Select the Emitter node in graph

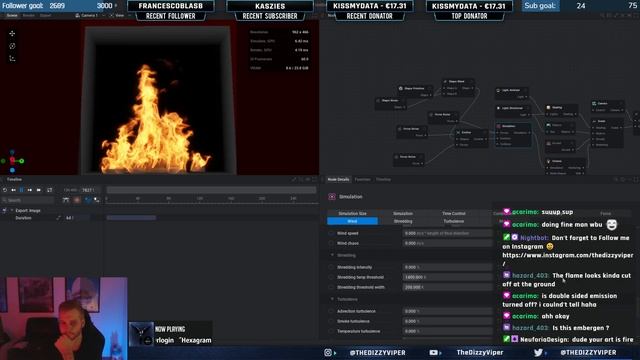pos(471,138)
